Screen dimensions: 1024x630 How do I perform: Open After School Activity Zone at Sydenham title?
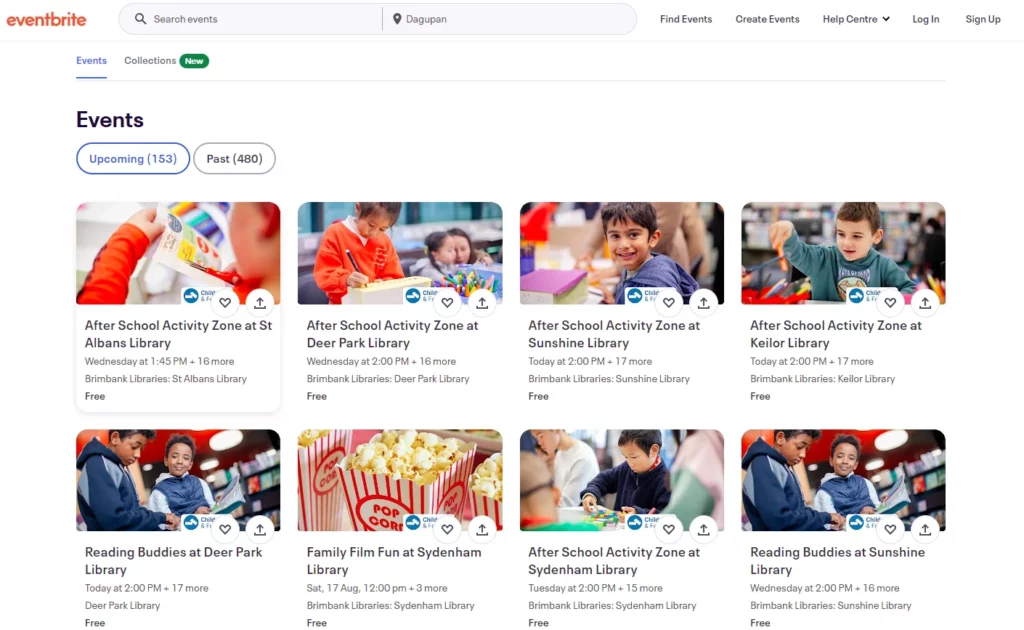pos(614,560)
